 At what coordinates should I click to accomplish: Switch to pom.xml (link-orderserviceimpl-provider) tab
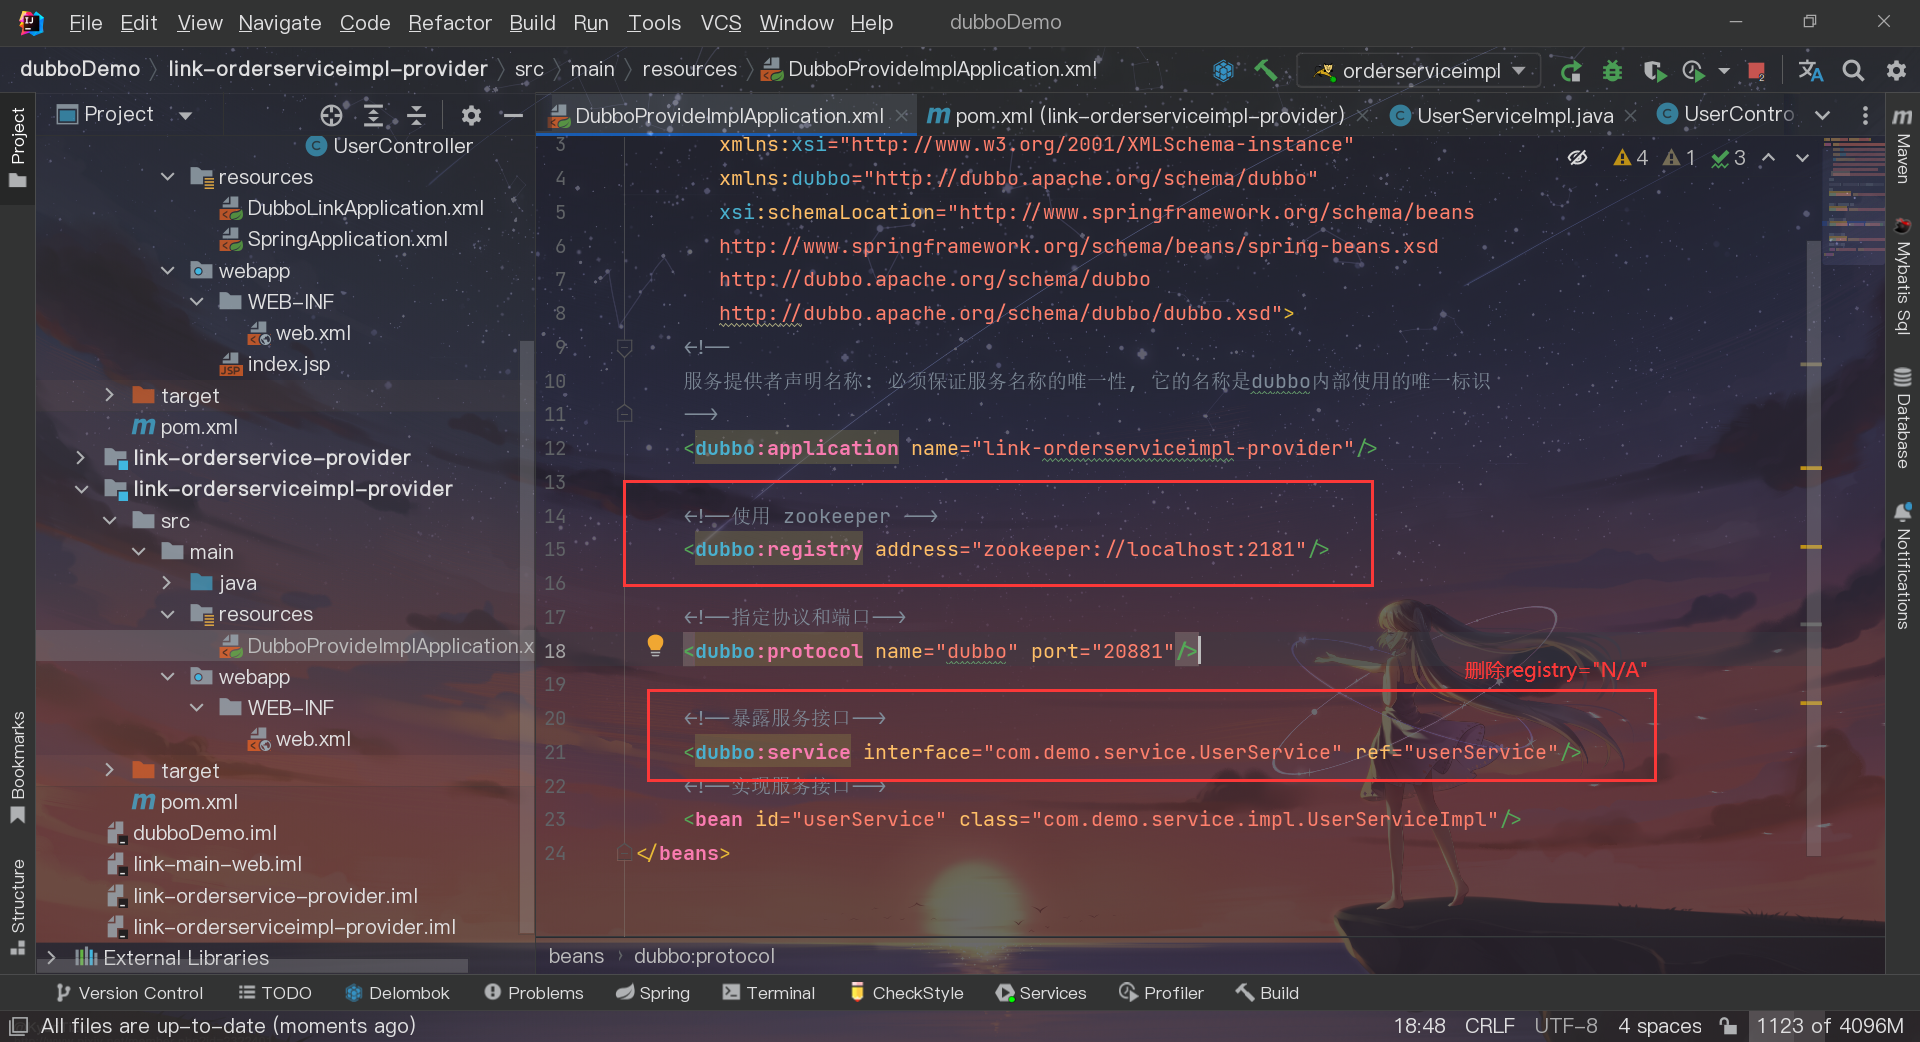click(x=1148, y=116)
